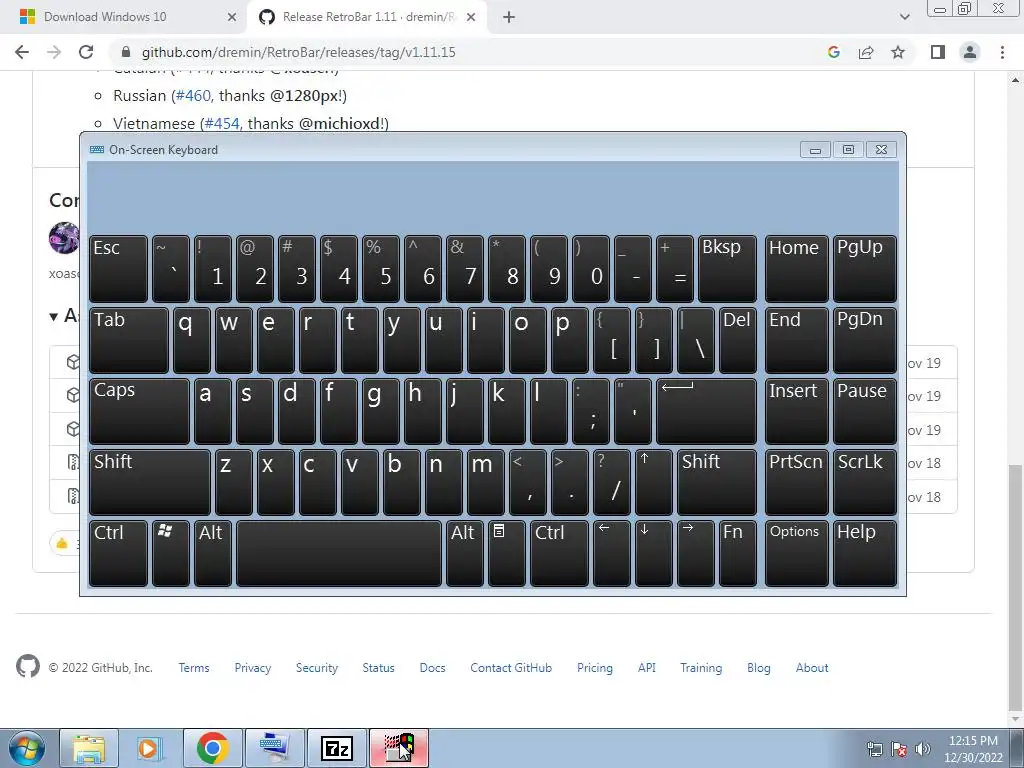Click the Help key on the On-Screen Keyboard
Image resolution: width=1024 pixels, height=768 pixels.
[865, 553]
